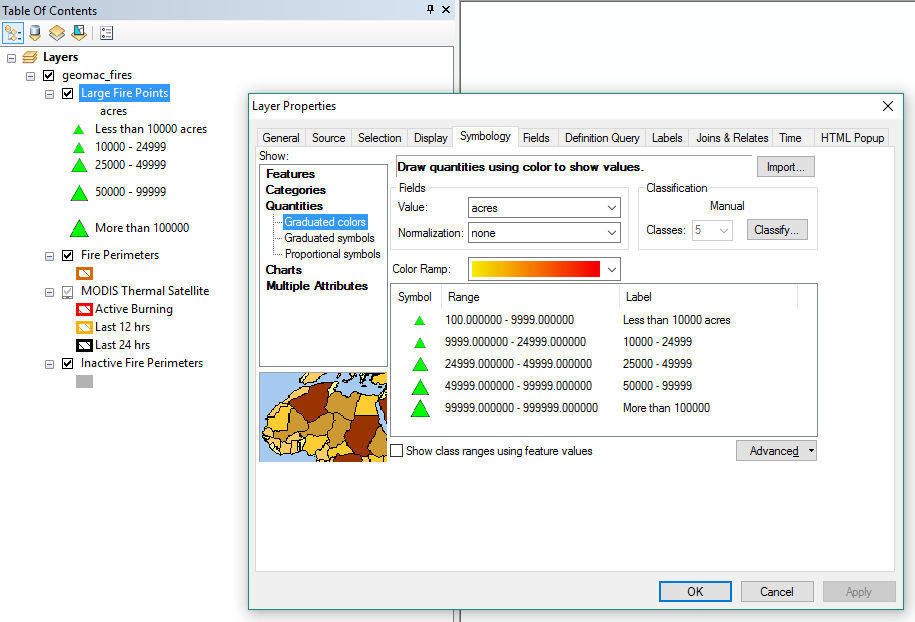The width and height of the screenshot is (915, 622).
Task: Select List By Selection icon
Action: pos(79,33)
